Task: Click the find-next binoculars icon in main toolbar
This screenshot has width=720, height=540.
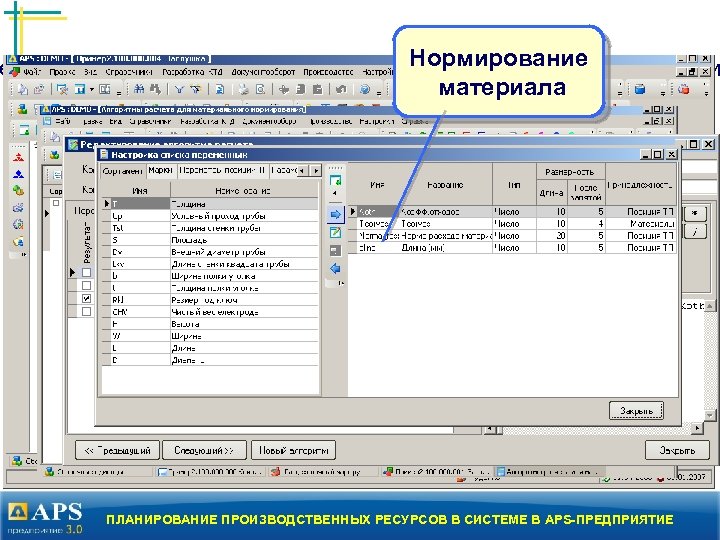Action: (155, 89)
